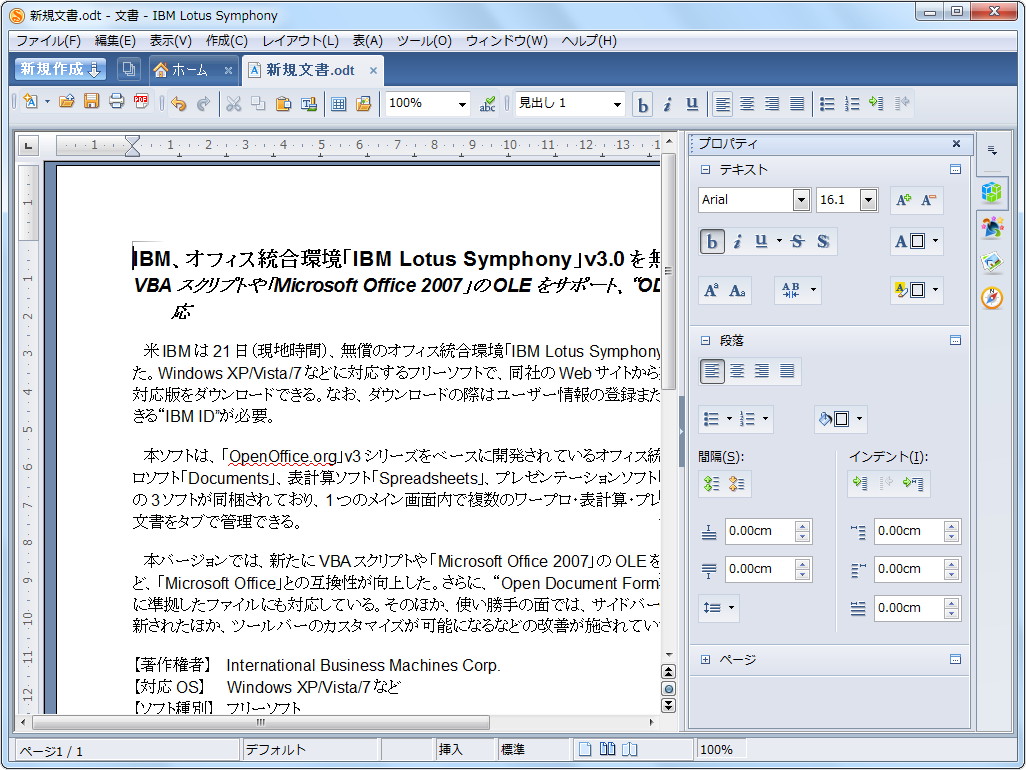Collapse the 段落 section
Viewport: 1026px width, 770px height.
pos(705,341)
